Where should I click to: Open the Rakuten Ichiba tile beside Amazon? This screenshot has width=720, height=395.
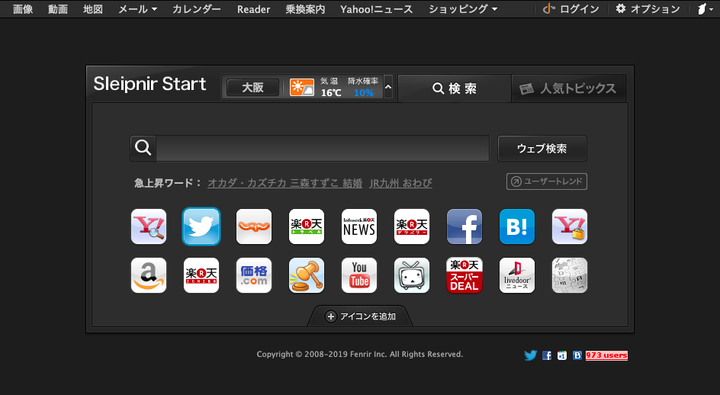coord(201,275)
